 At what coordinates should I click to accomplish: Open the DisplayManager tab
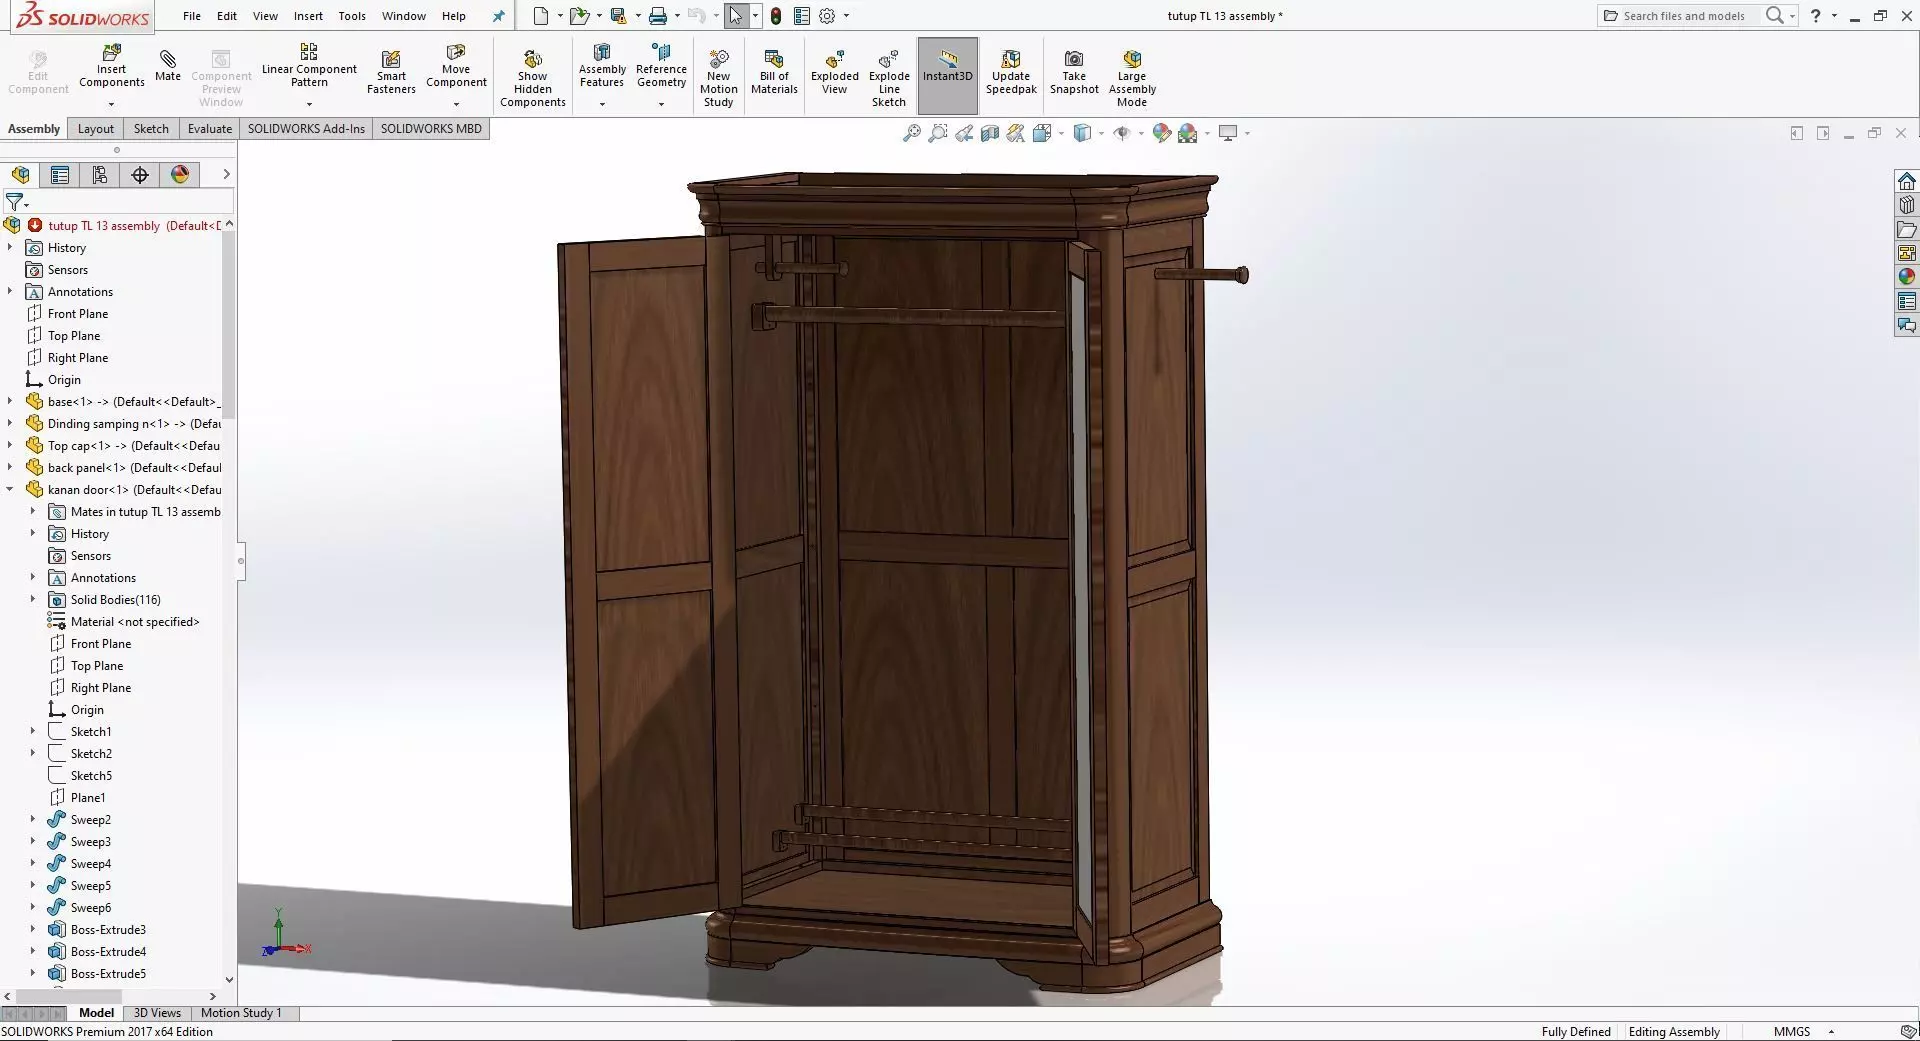click(180, 175)
